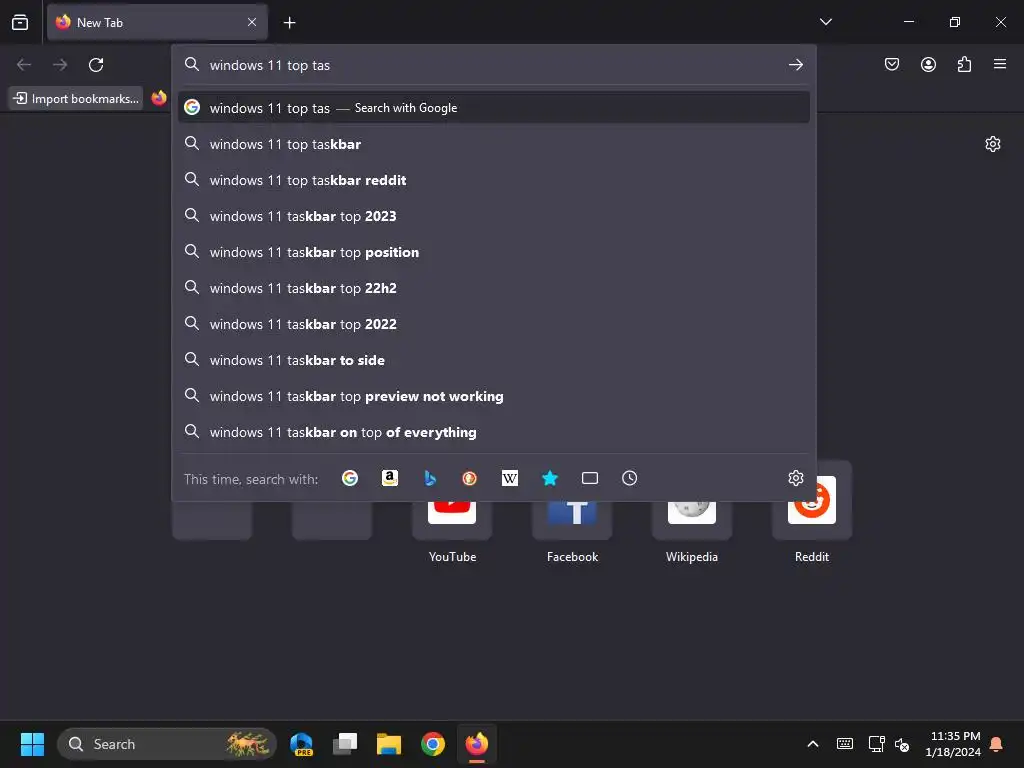Viewport: 1024px width, 768px height.
Task: Launch Google Chrome from taskbar
Action: pos(432,744)
